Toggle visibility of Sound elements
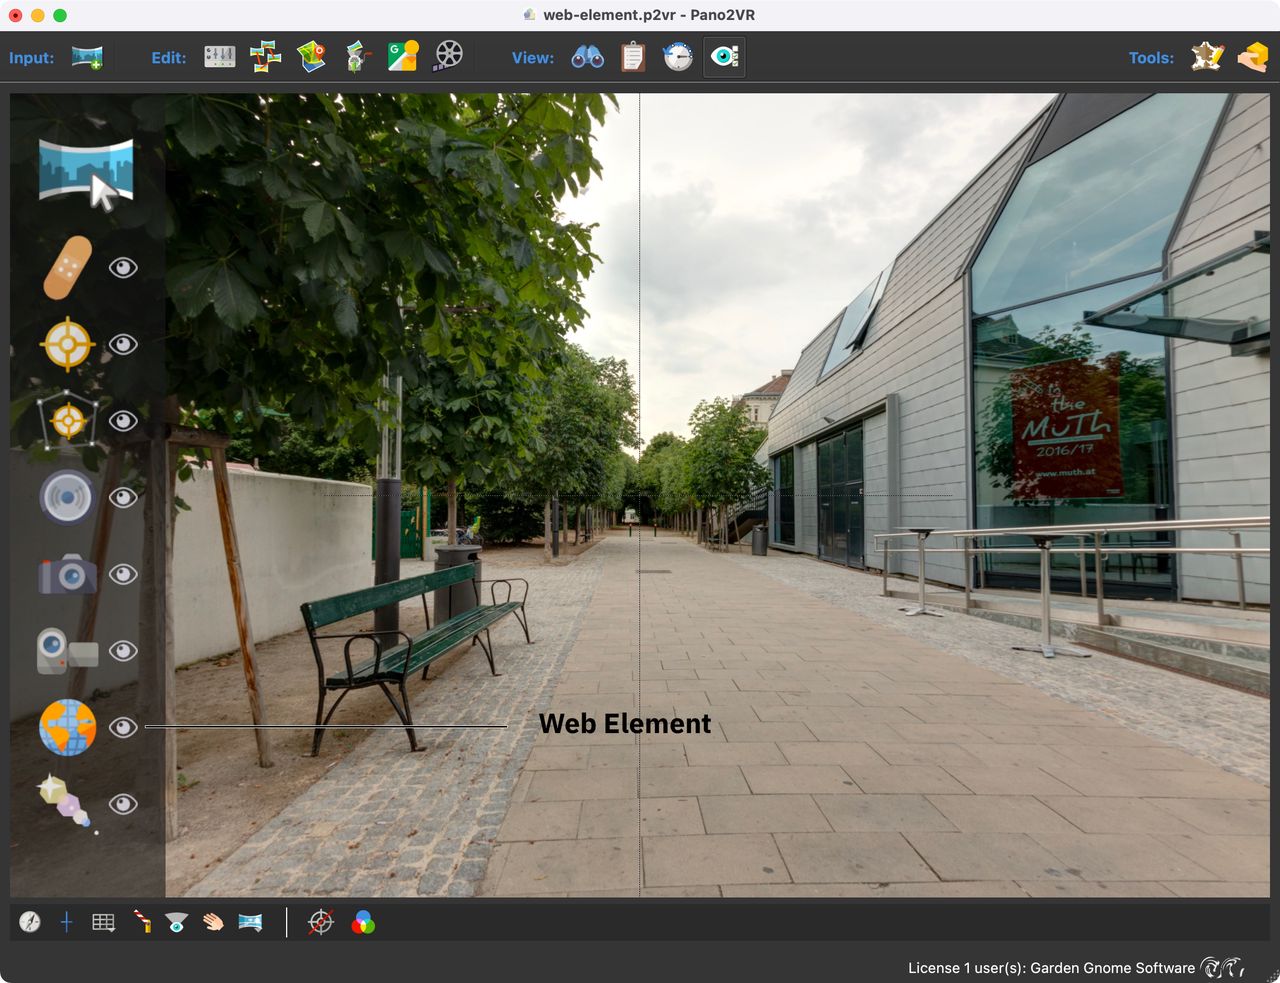 click(x=123, y=498)
